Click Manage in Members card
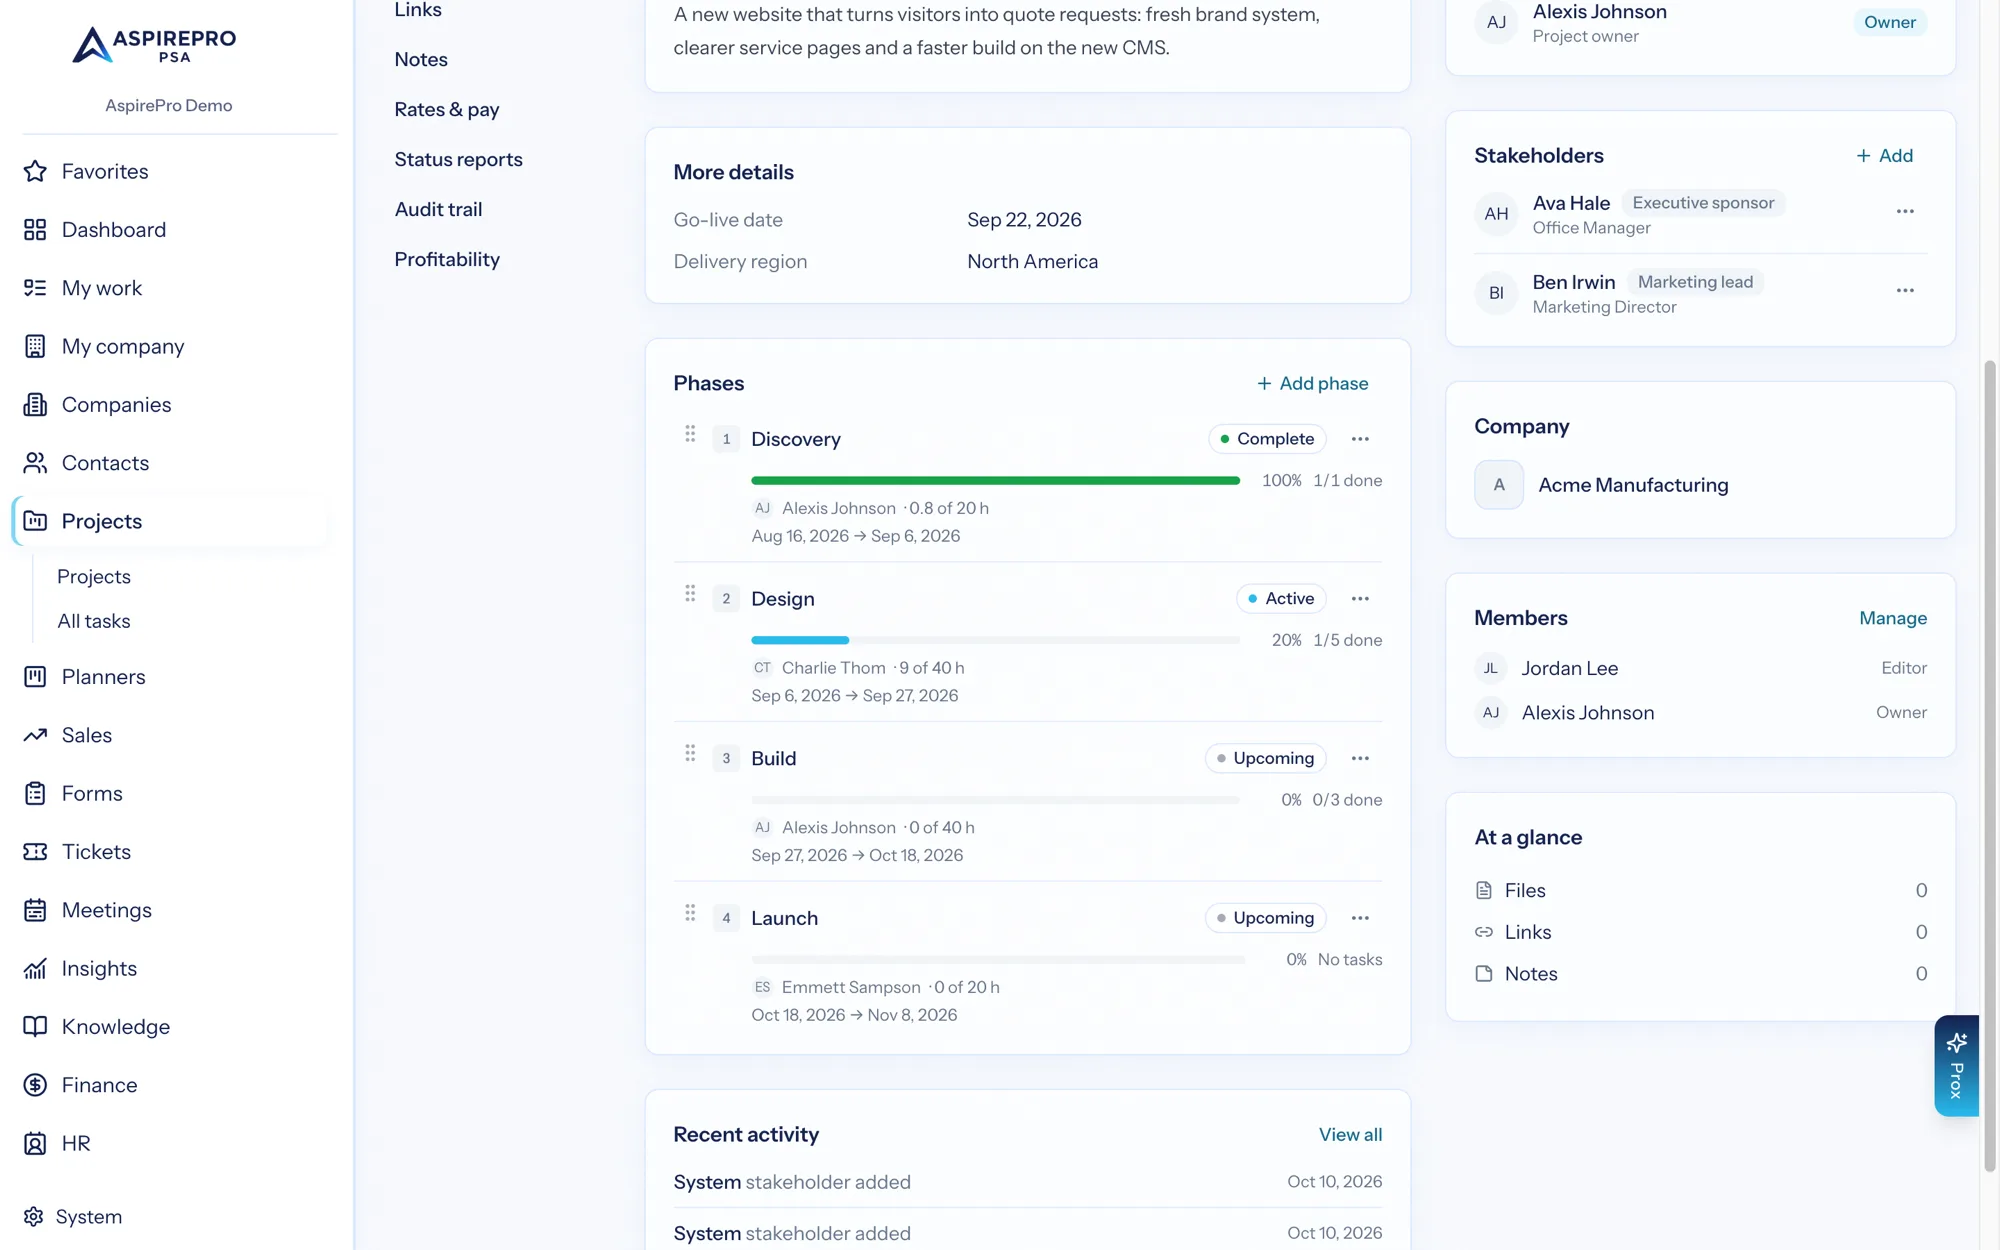Screen dimensions: 2000x1250 (x=1893, y=618)
